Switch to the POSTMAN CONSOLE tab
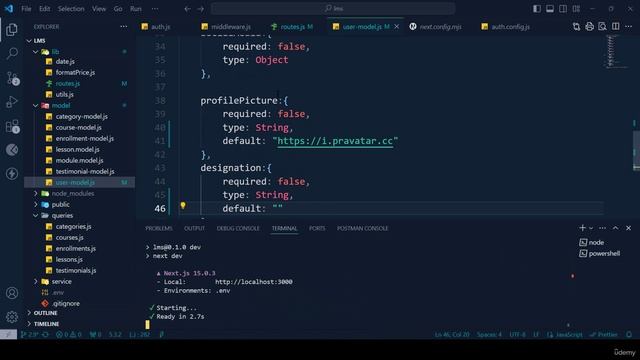The image size is (640, 360). (362, 228)
